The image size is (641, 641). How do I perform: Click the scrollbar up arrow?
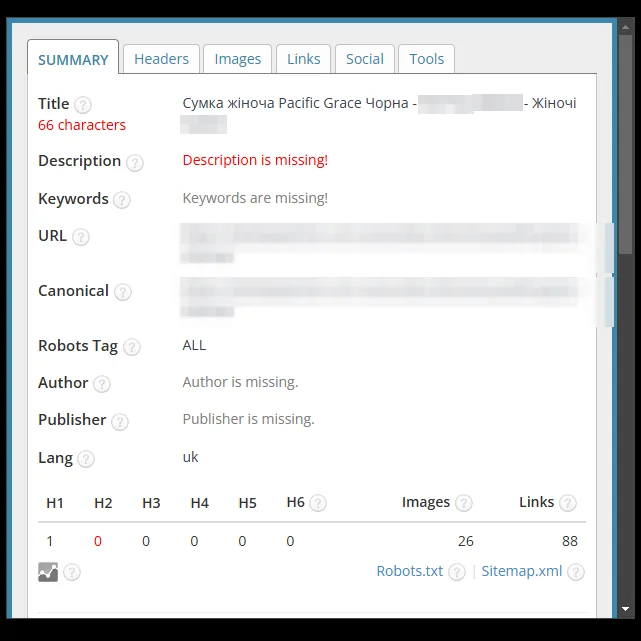[x=625, y=27]
